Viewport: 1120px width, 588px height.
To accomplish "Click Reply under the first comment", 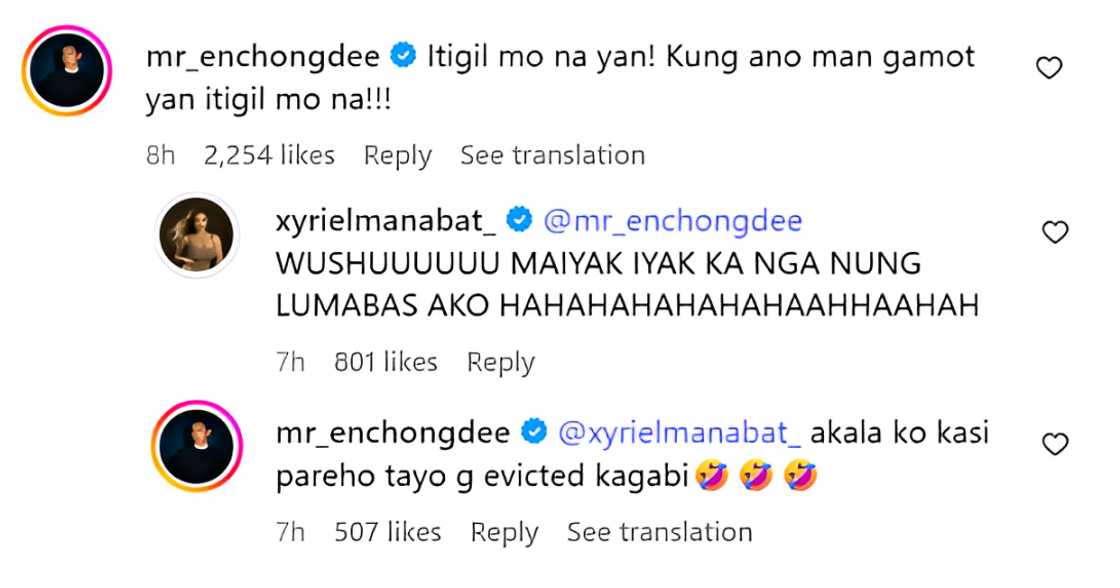I will (x=397, y=155).
